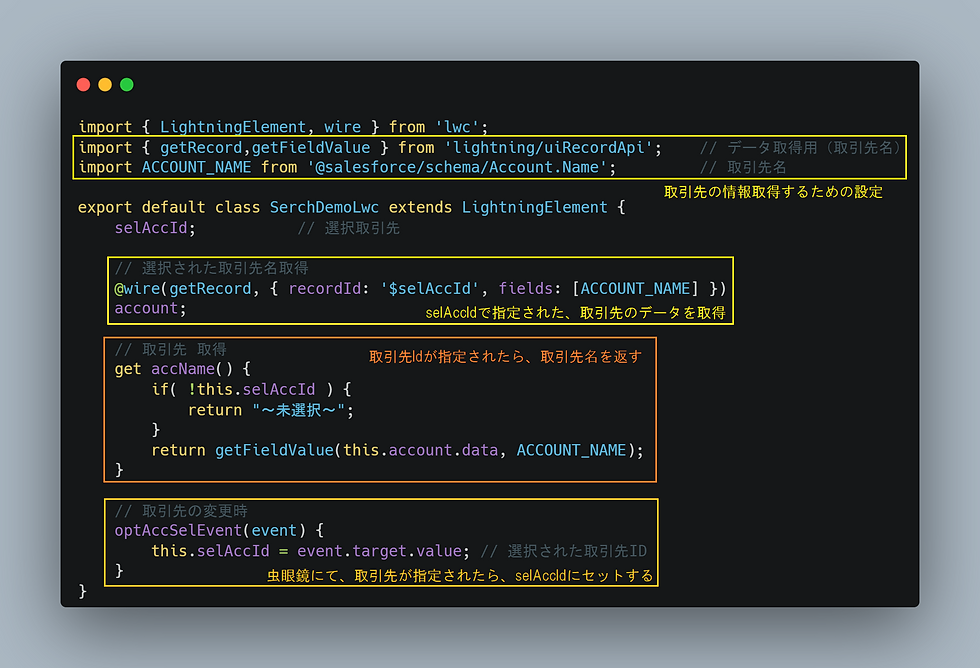Click the green maximize window dot
Screen dimensions: 980x668
[x=127, y=85]
